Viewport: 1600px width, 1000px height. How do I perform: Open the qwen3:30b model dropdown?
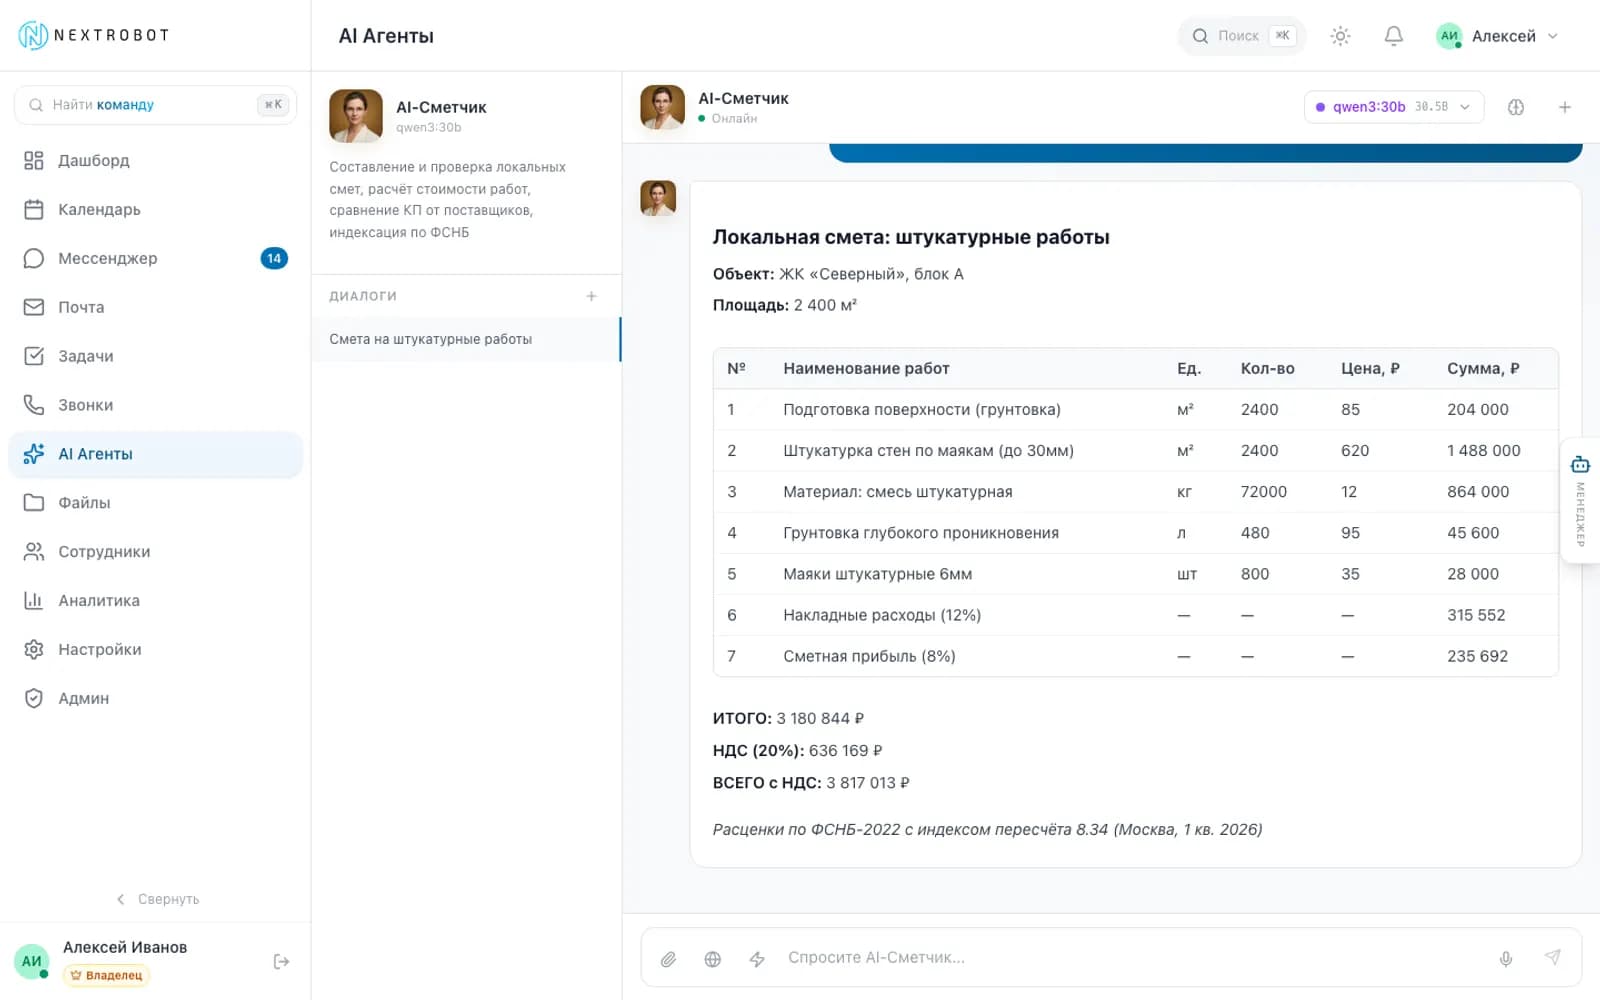(x=1393, y=107)
